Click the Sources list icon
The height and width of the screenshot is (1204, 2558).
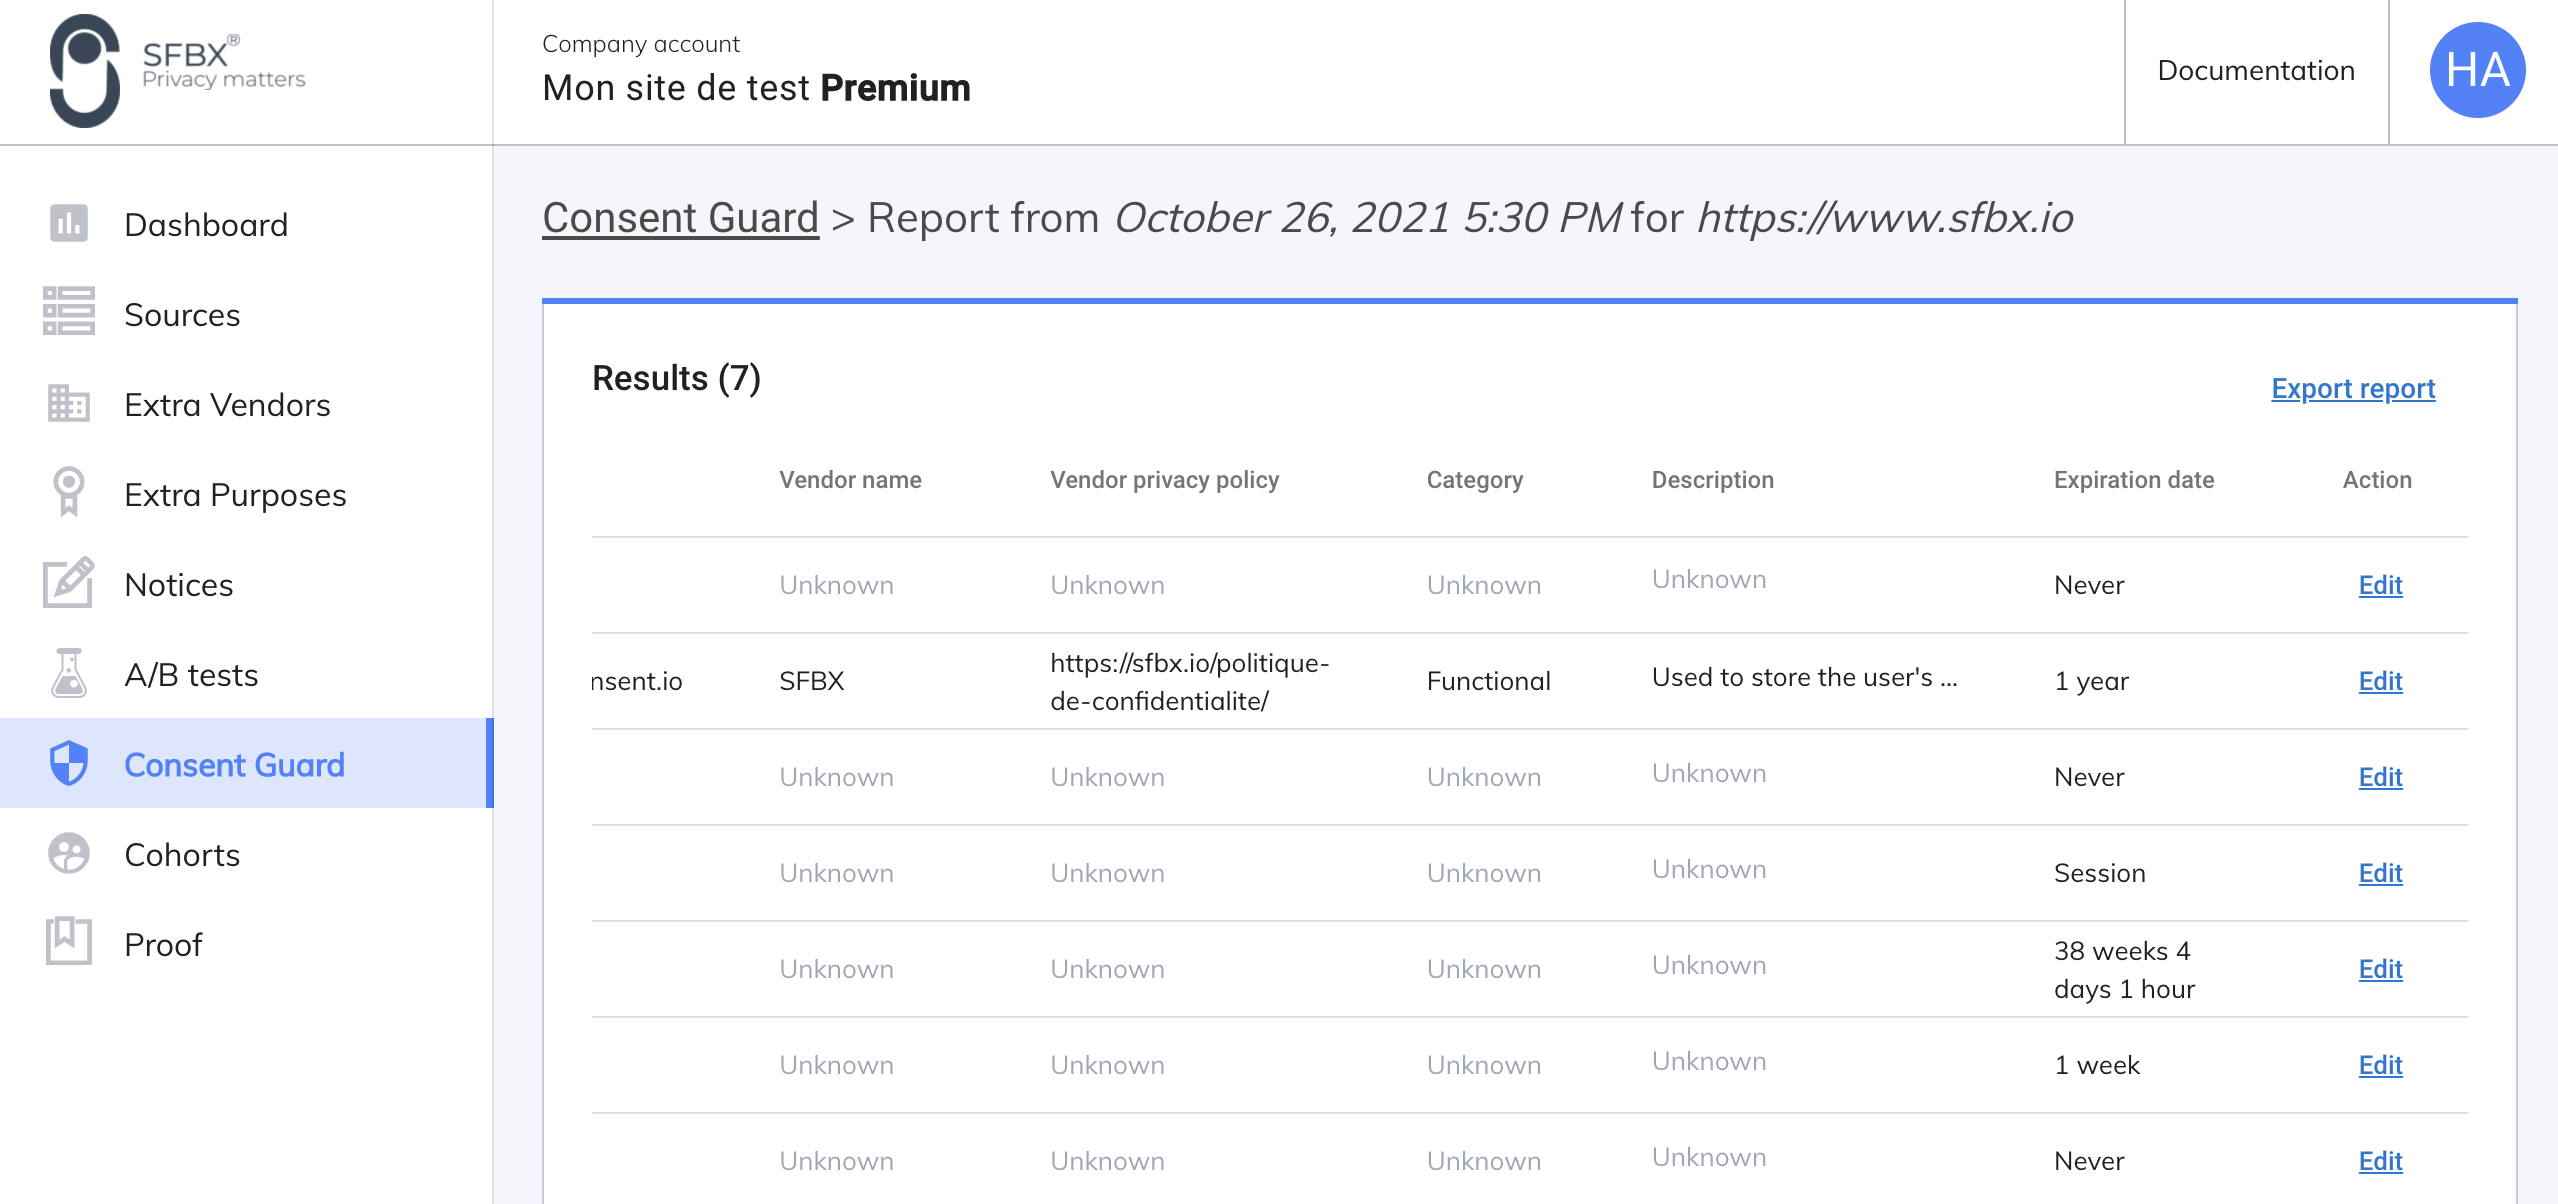tap(68, 314)
